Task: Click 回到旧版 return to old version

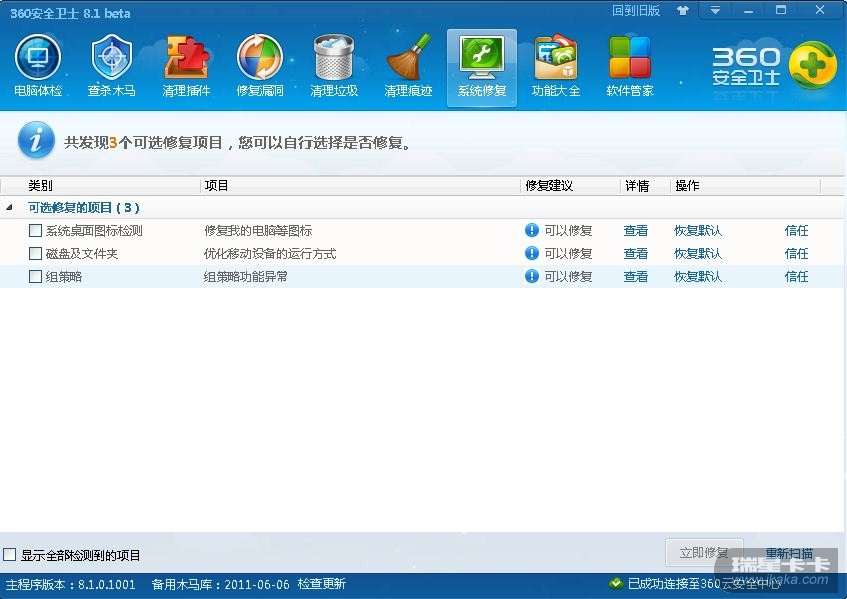Action: pos(636,10)
